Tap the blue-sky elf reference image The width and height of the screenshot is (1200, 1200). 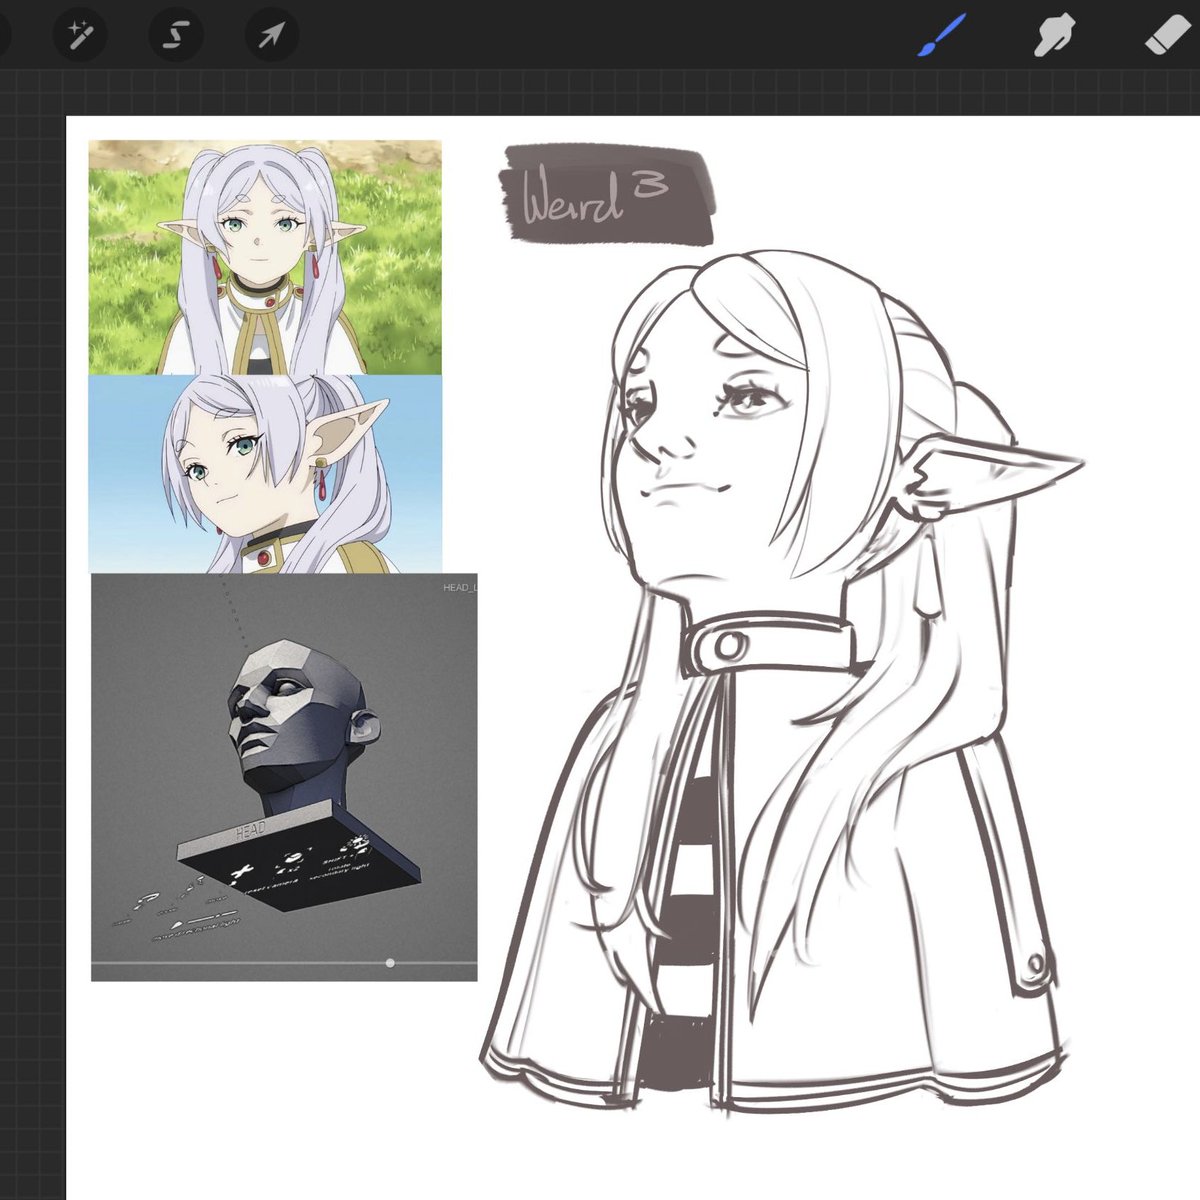pos(265,474)
